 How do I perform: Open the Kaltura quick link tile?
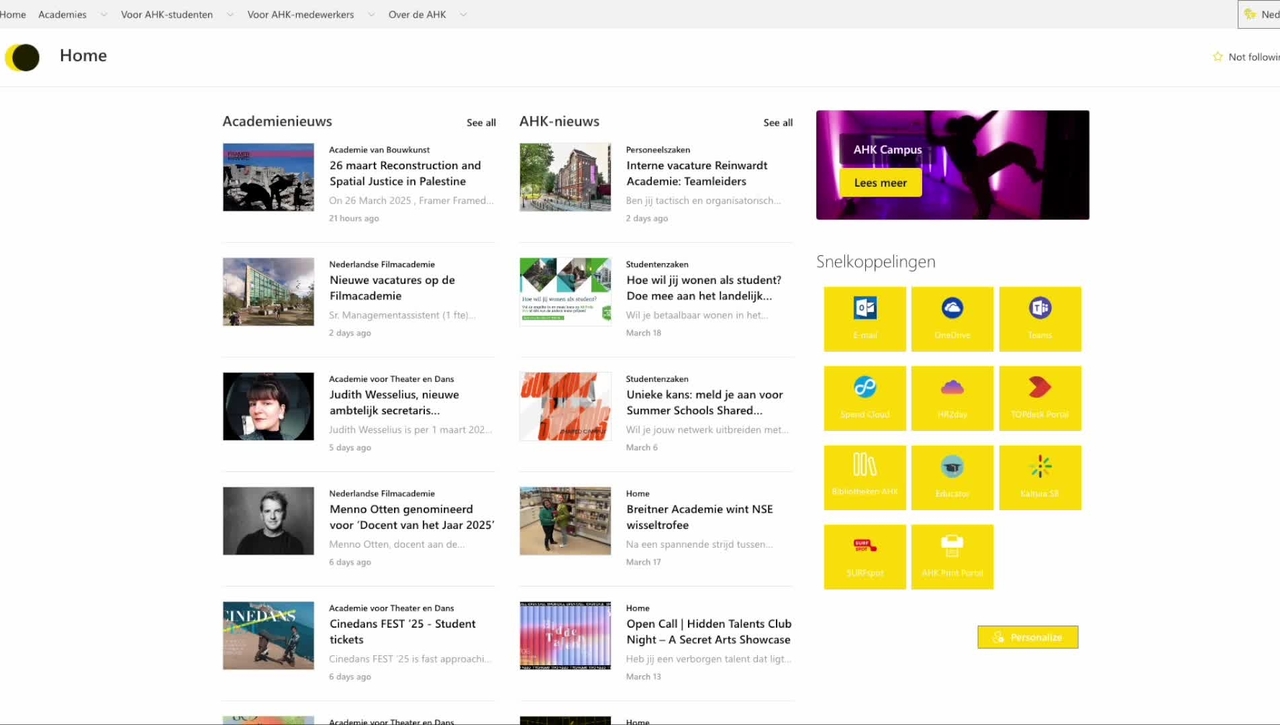(x=1040, y=477)
